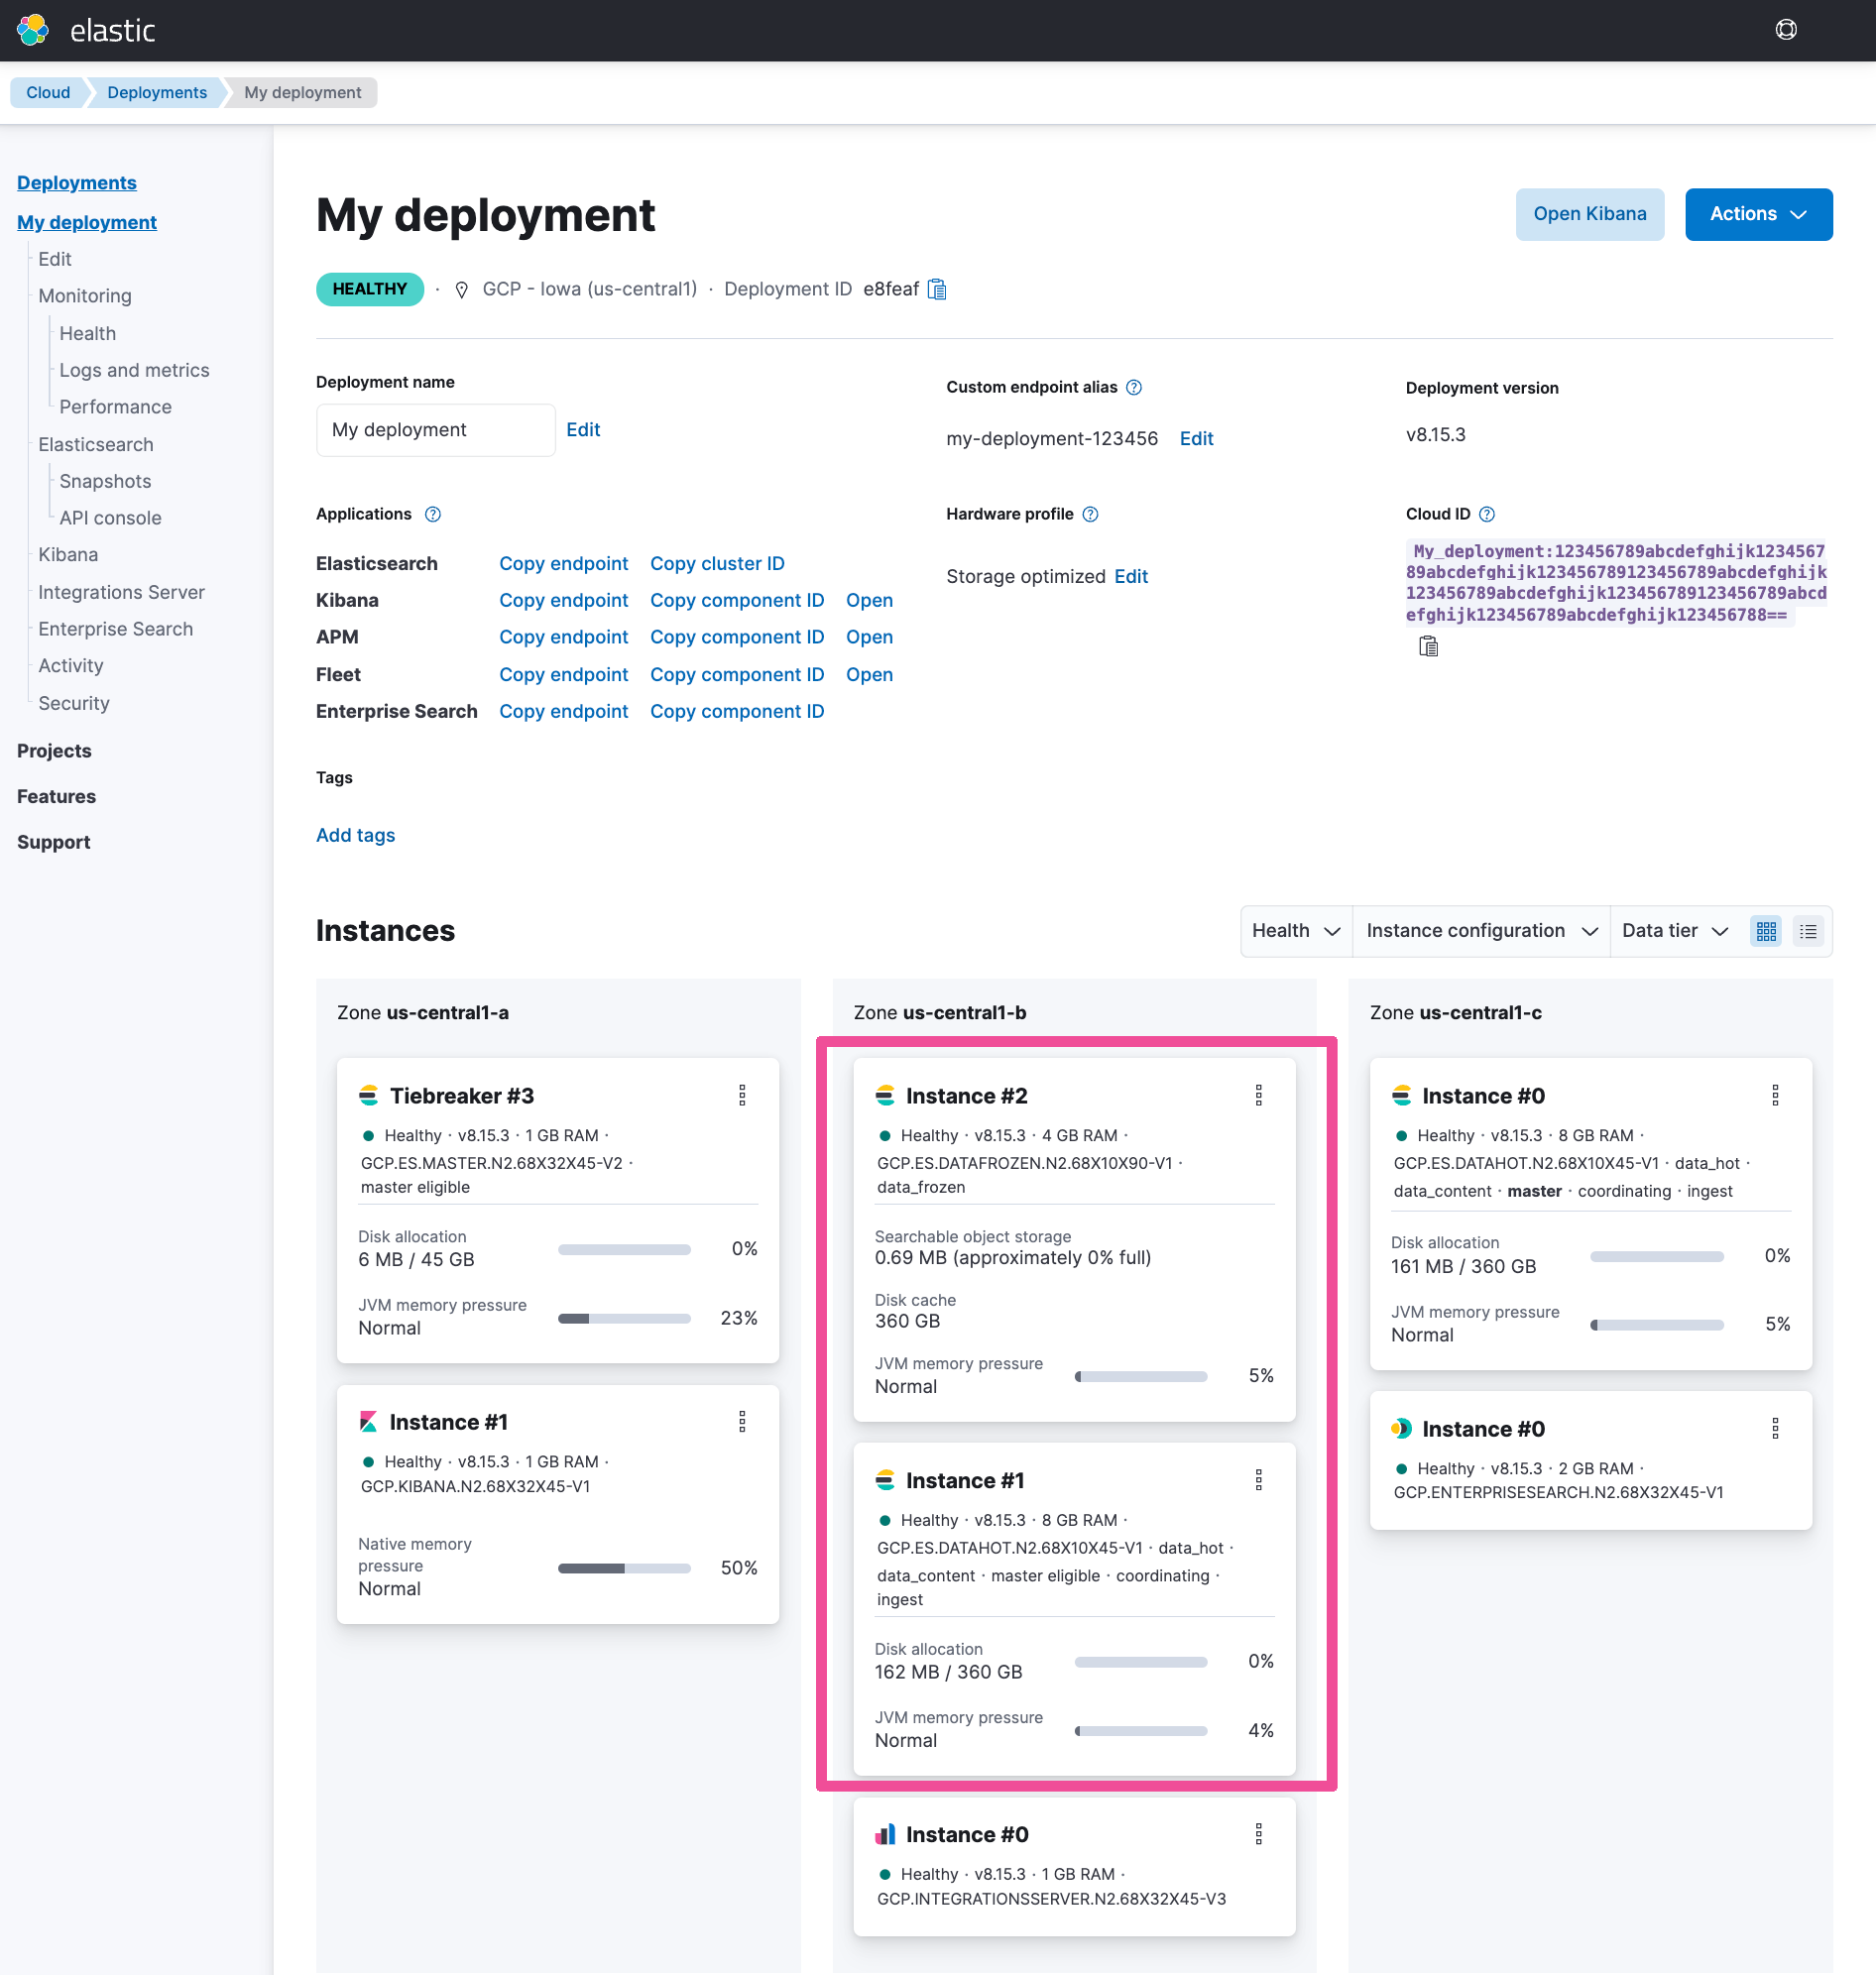The width and height of the screenshot is (1876, 1975).
Task: Open Deployments in sidebar
Action: click(x=76, y=182)
